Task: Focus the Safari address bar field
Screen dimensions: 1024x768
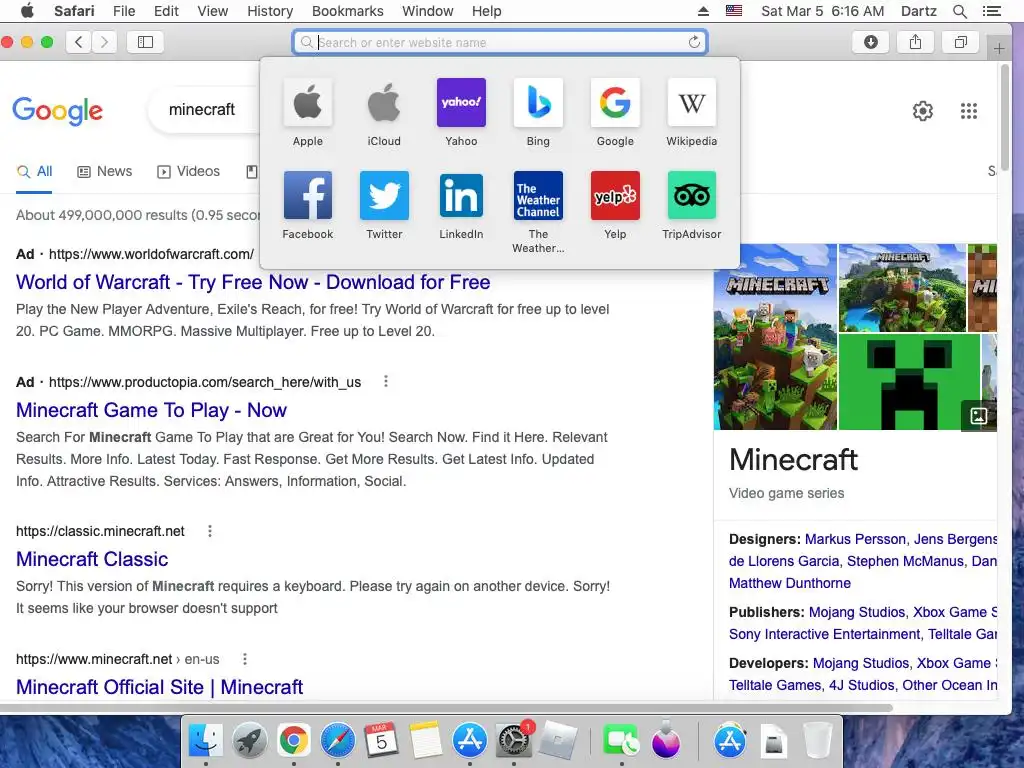Action: [500, 42]
